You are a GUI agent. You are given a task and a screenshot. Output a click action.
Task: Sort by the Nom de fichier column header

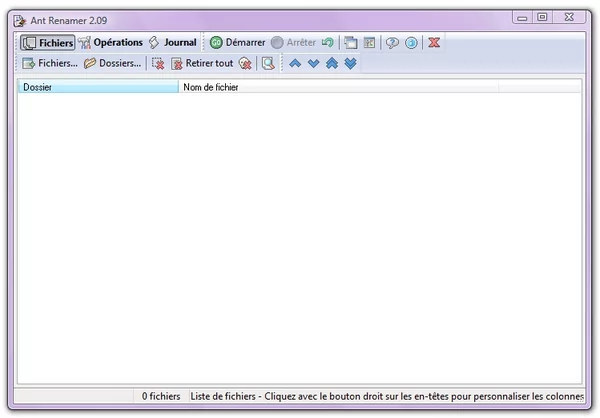pyautogui.click(x=339, y=87)
